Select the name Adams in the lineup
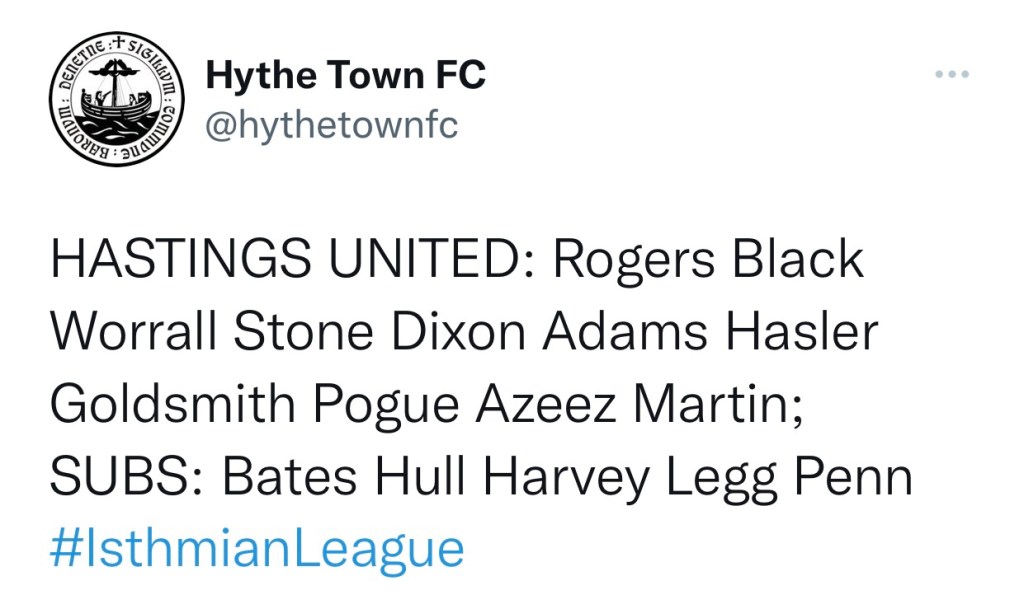The height and width of the screenshot is (609, 1024). pos(624,334)
